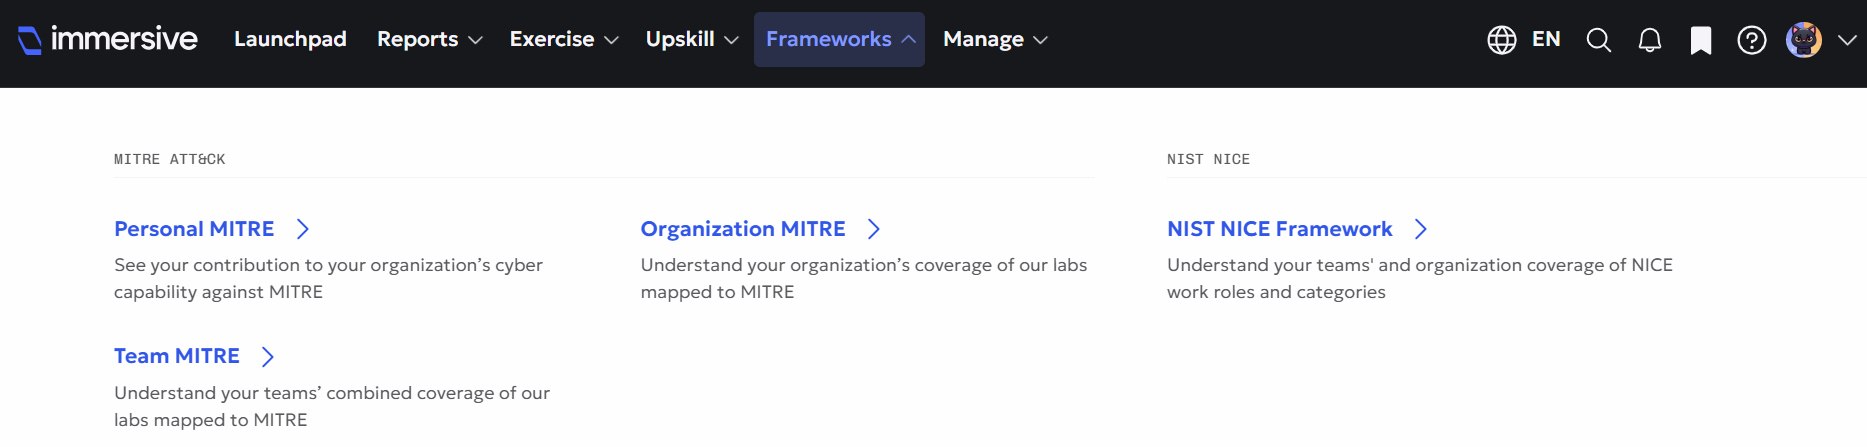
Task: Open the Team MITRE link
Action: point(177,356)
